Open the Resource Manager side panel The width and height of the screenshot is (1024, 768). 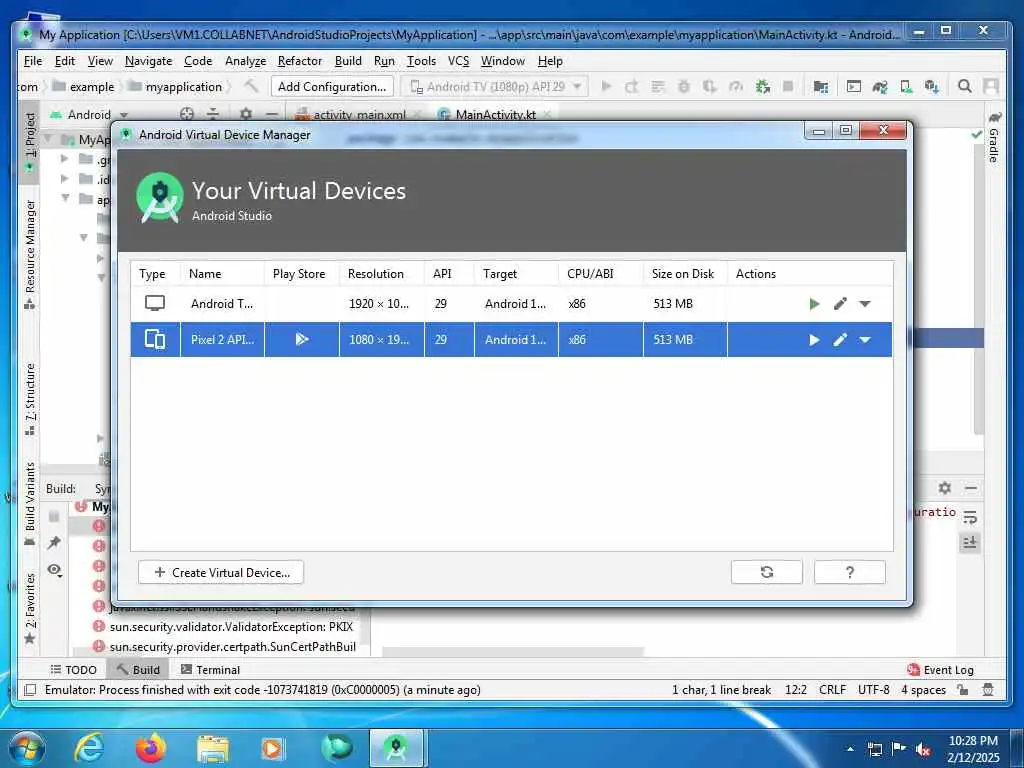pos(29,253)
